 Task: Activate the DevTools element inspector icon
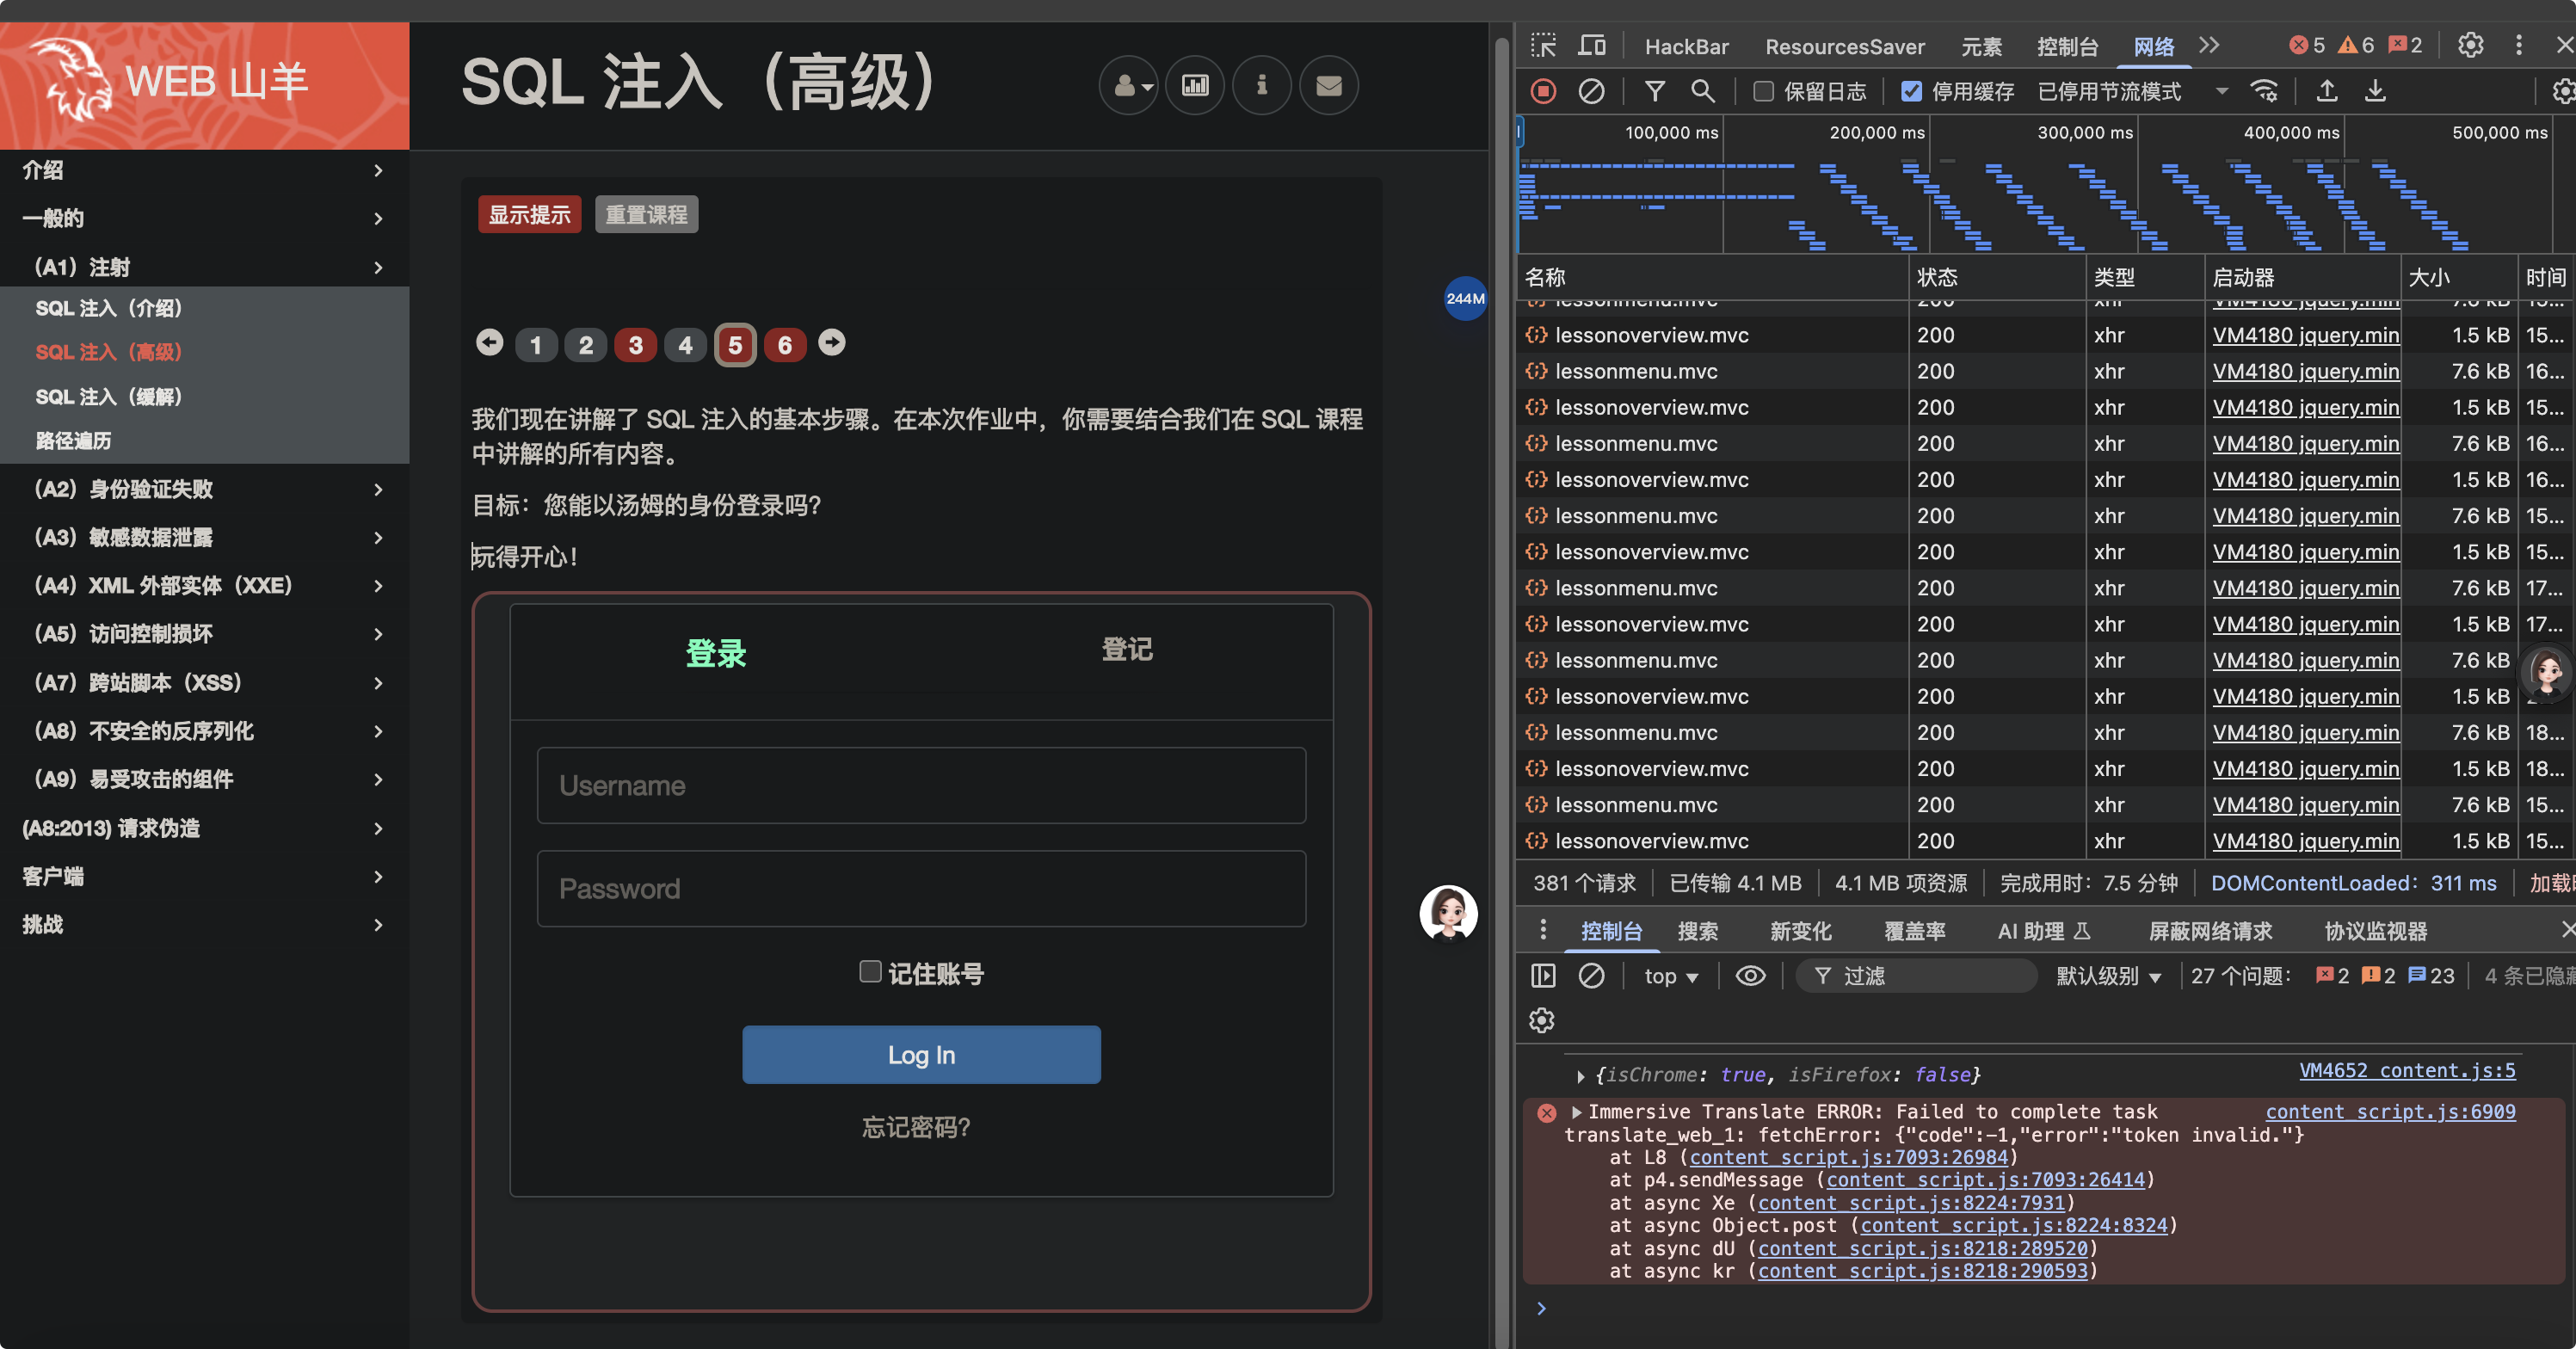click(x=1544, y=46)
